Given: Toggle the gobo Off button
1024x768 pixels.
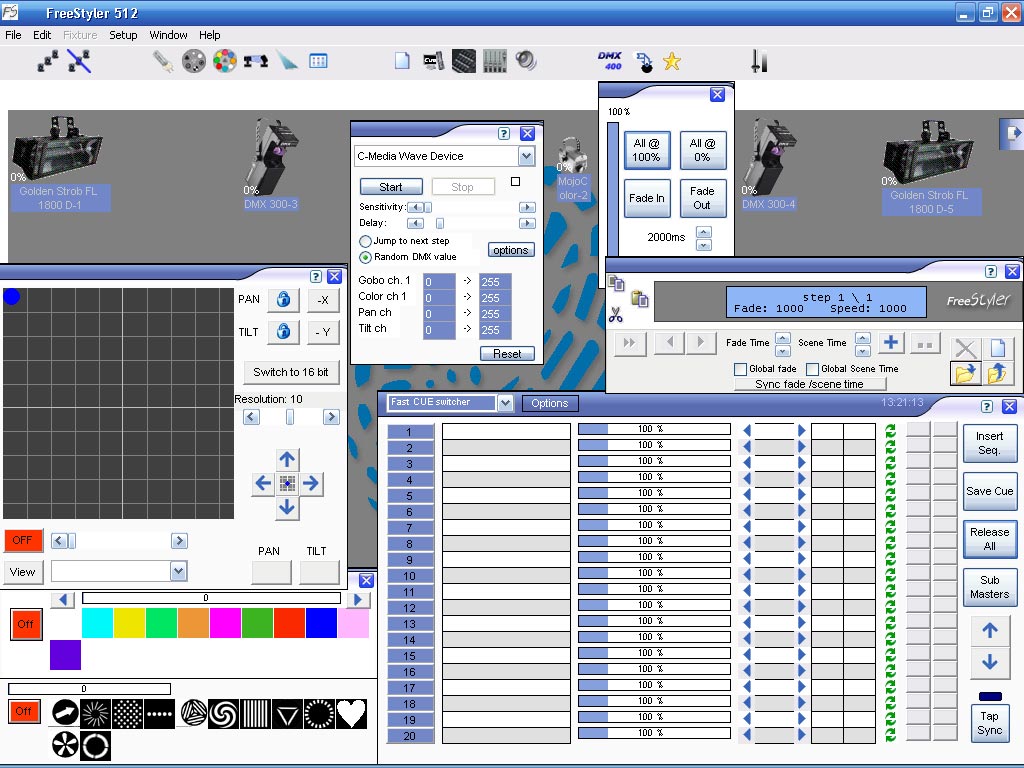Looking at the screenshot, I should coord(24,711).
